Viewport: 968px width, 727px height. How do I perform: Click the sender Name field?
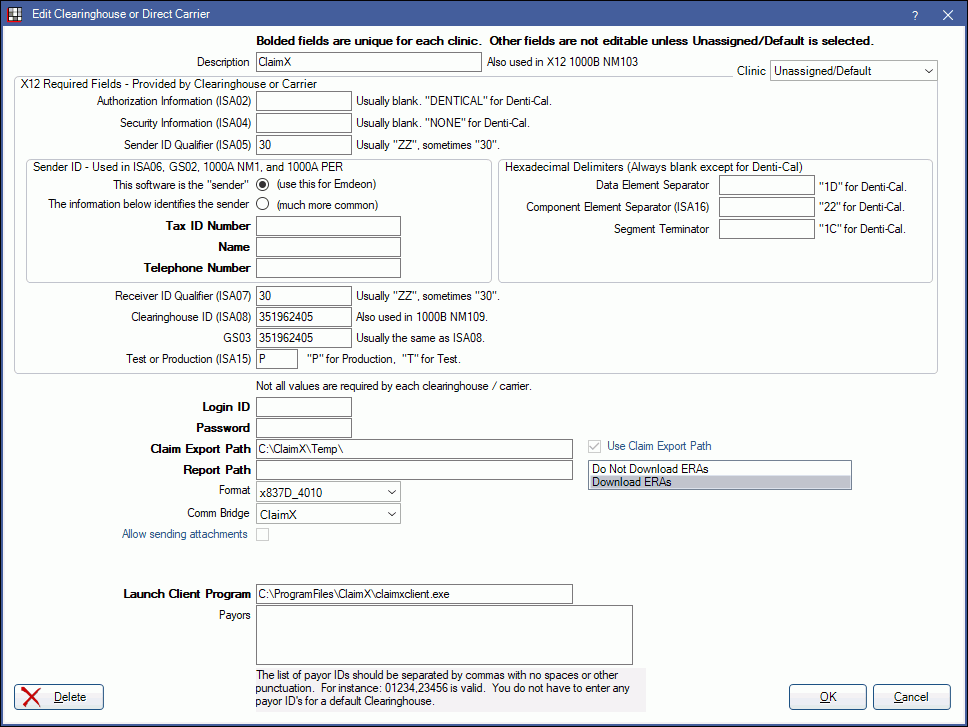[328, 247]
